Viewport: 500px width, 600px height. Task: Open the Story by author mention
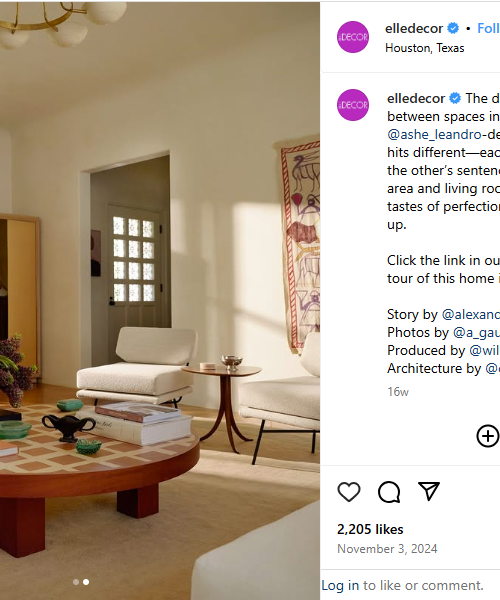tap(471, 315)
